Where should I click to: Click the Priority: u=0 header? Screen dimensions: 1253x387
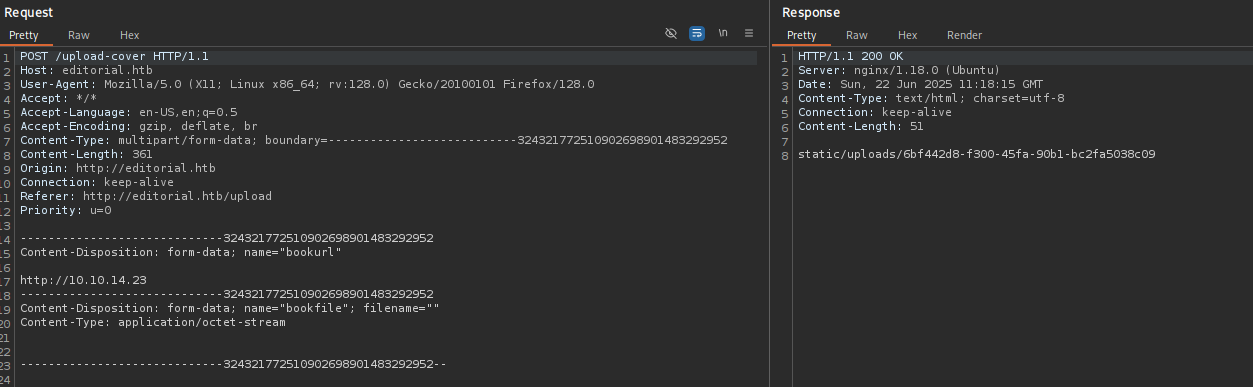(66, 211)
